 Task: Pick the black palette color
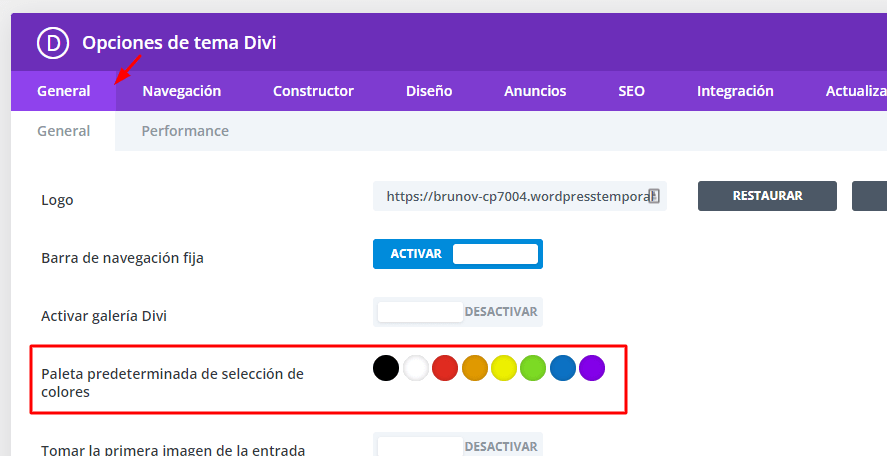point(386,368)
